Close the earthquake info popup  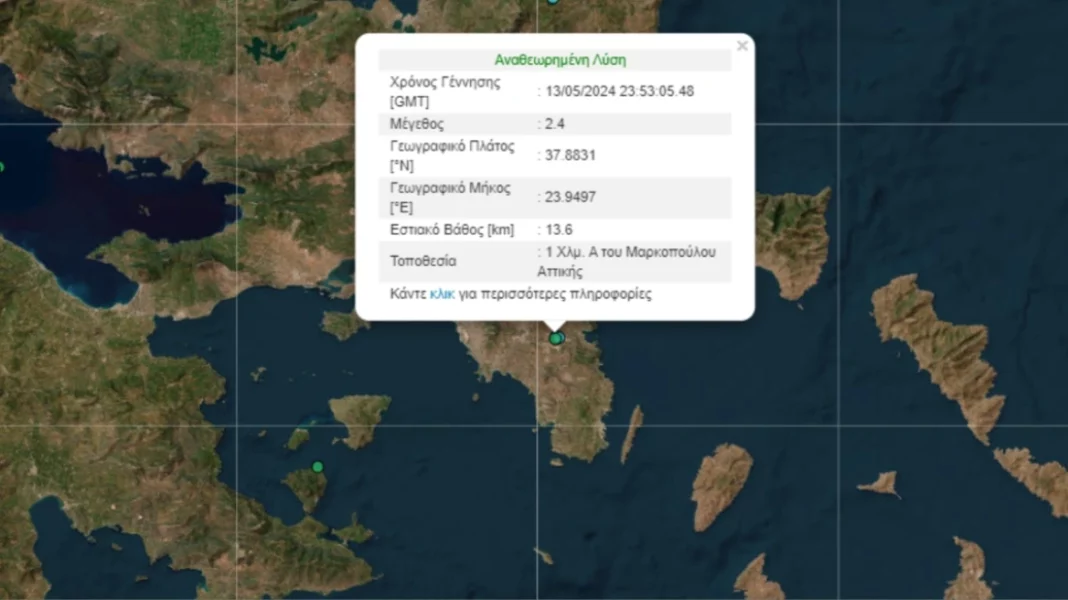[742, 46]
